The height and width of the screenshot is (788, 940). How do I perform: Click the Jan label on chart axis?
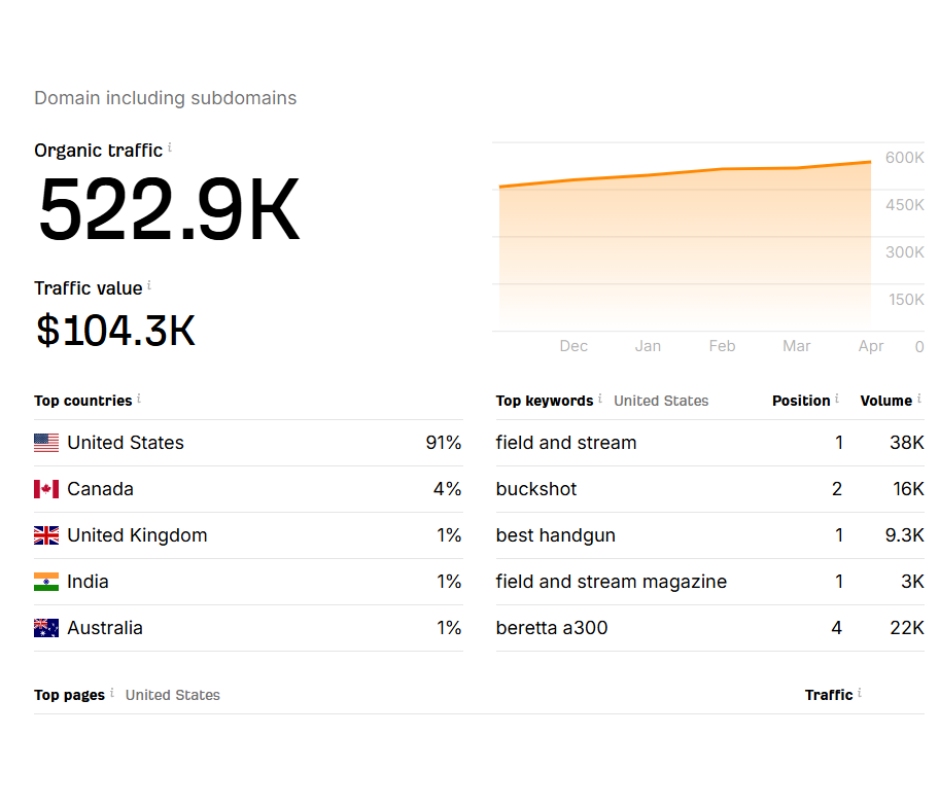[x=647, y=346]
